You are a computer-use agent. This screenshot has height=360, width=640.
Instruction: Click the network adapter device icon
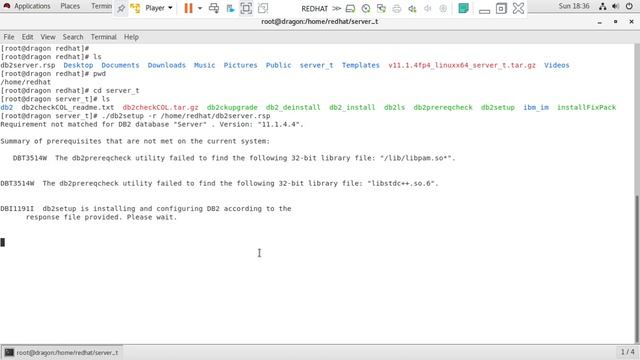[381, 8]
